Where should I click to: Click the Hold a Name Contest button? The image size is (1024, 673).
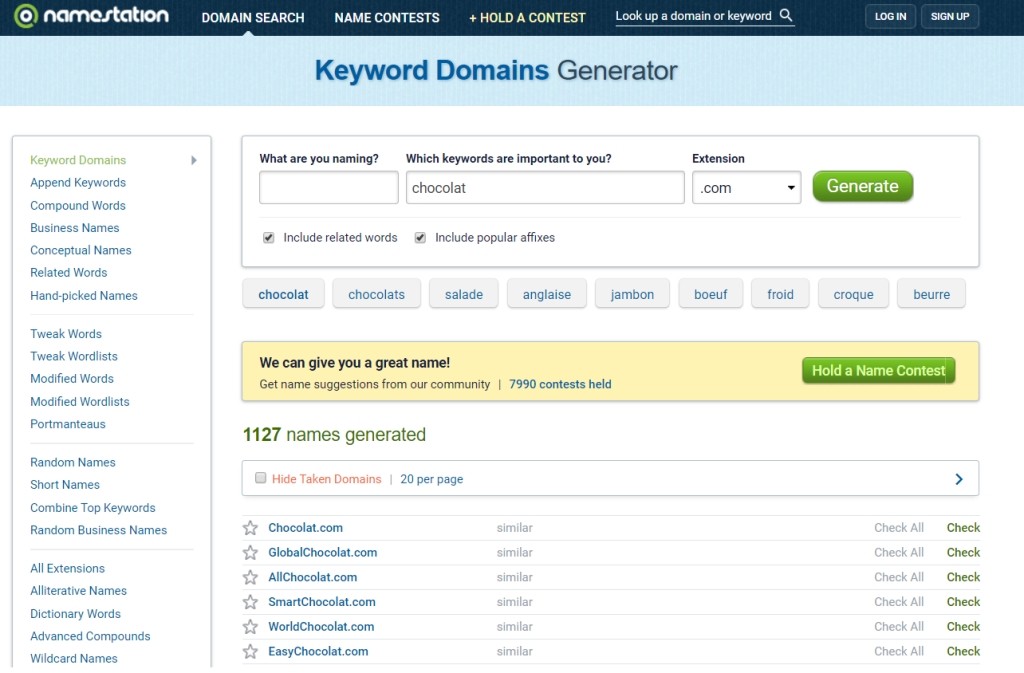pyautogui.click(x=878, y=371)
